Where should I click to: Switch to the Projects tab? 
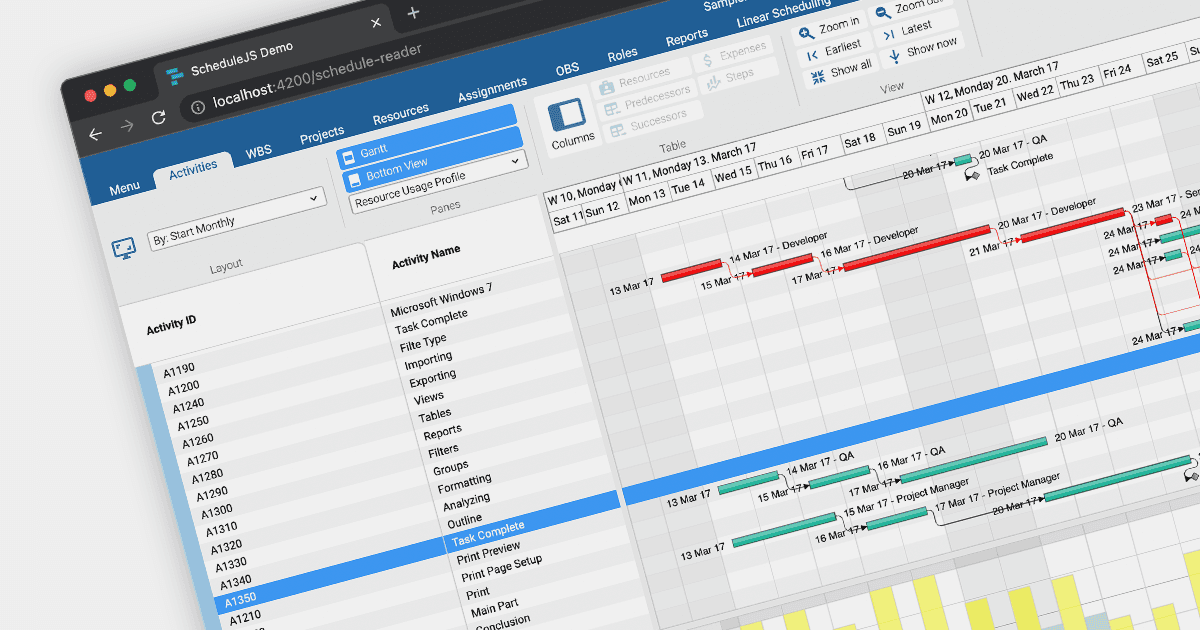point(322,134)
